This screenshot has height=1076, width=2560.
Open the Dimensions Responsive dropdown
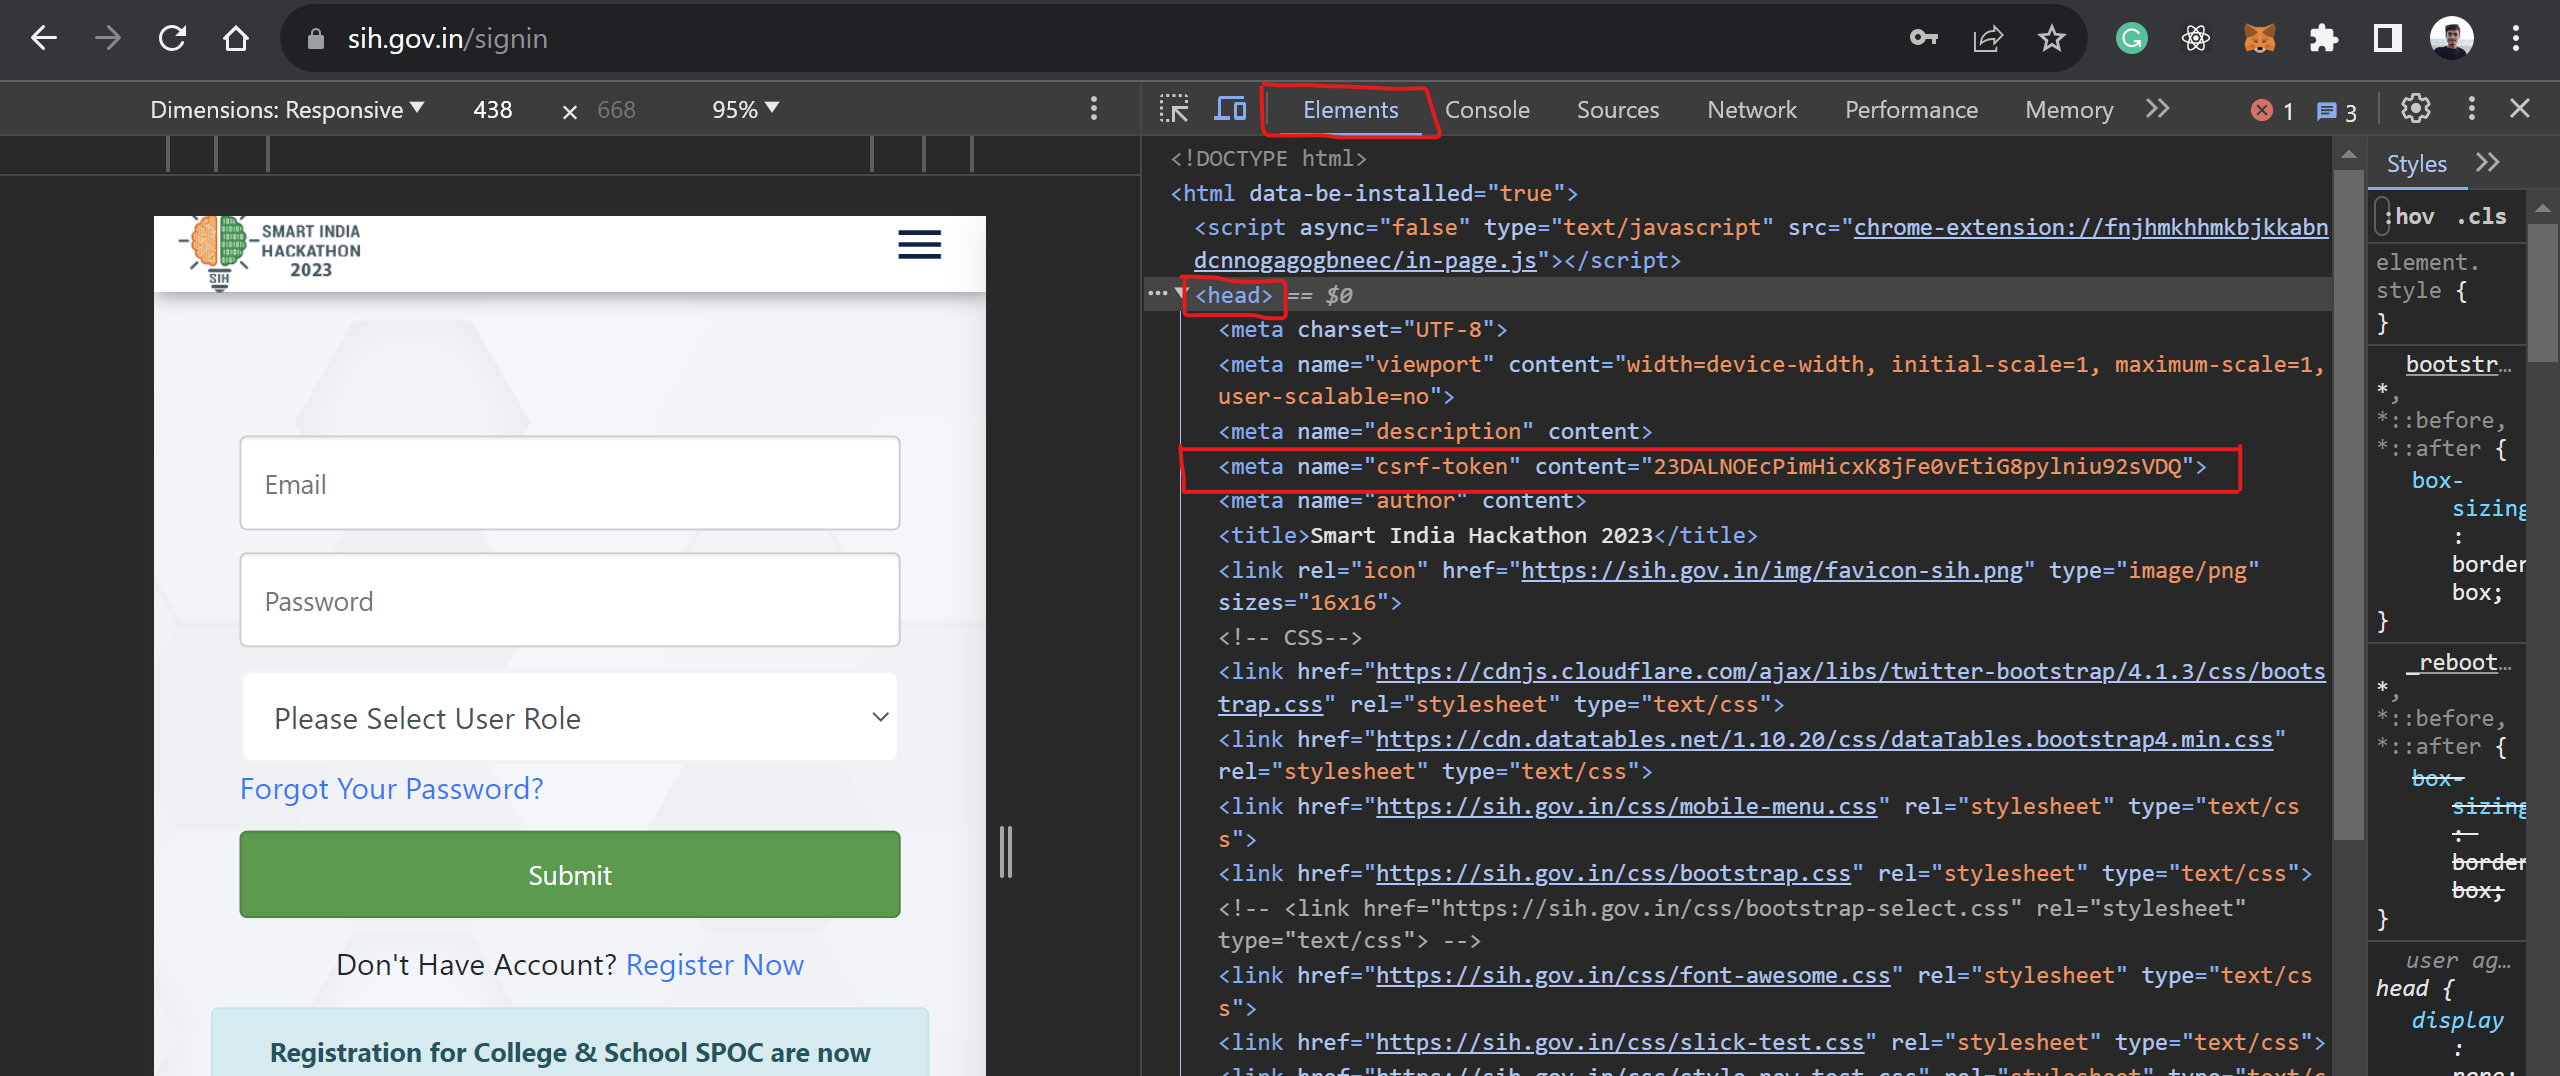pos(287,110)
